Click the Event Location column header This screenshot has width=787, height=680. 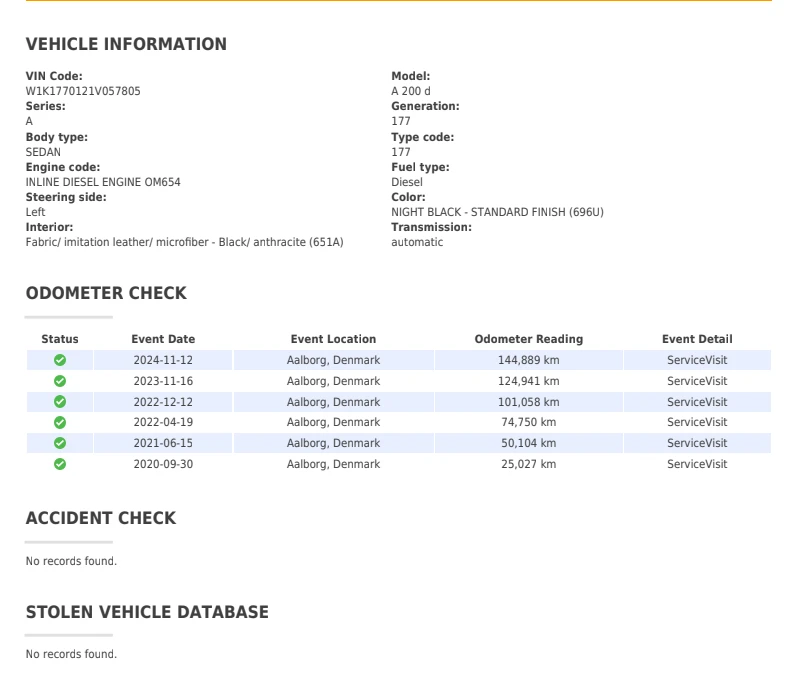333,339
